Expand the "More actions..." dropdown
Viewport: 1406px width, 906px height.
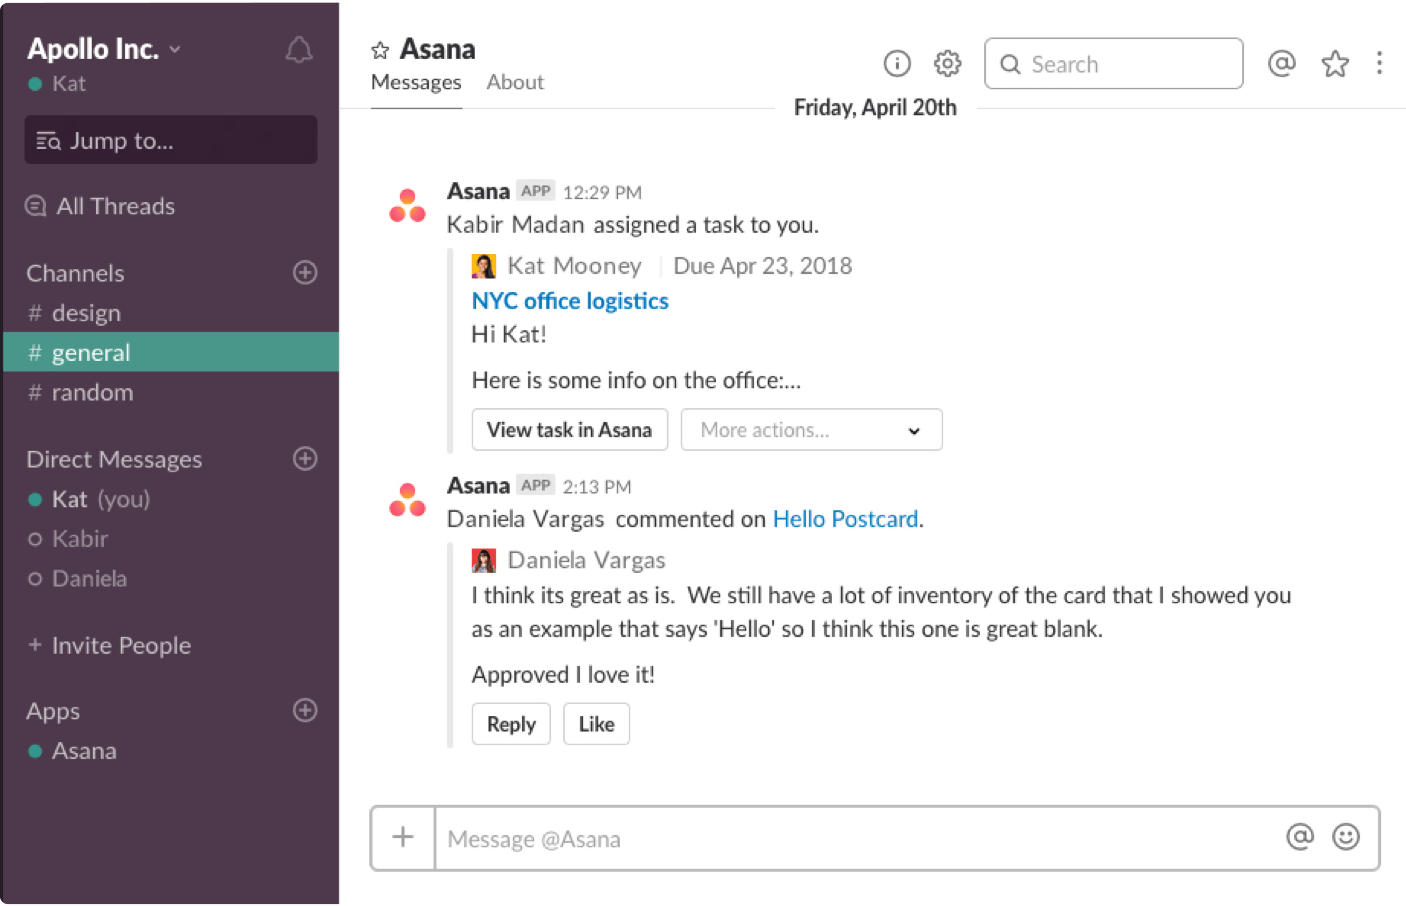pyautogui.click(x=811, y=429)
